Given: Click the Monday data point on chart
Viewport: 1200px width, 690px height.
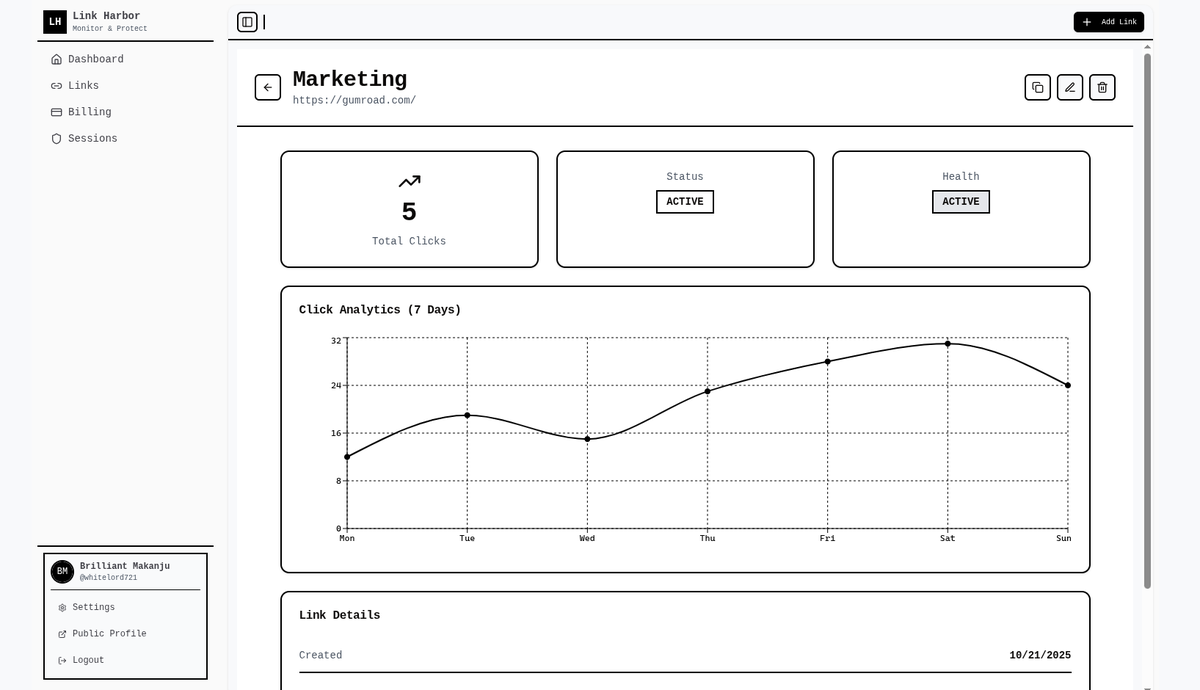Looking at the screenshot, I should point(347,457).
